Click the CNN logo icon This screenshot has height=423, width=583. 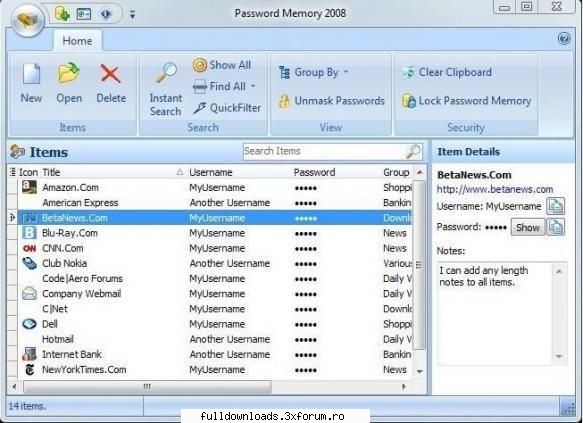click(x=29, y=248)
